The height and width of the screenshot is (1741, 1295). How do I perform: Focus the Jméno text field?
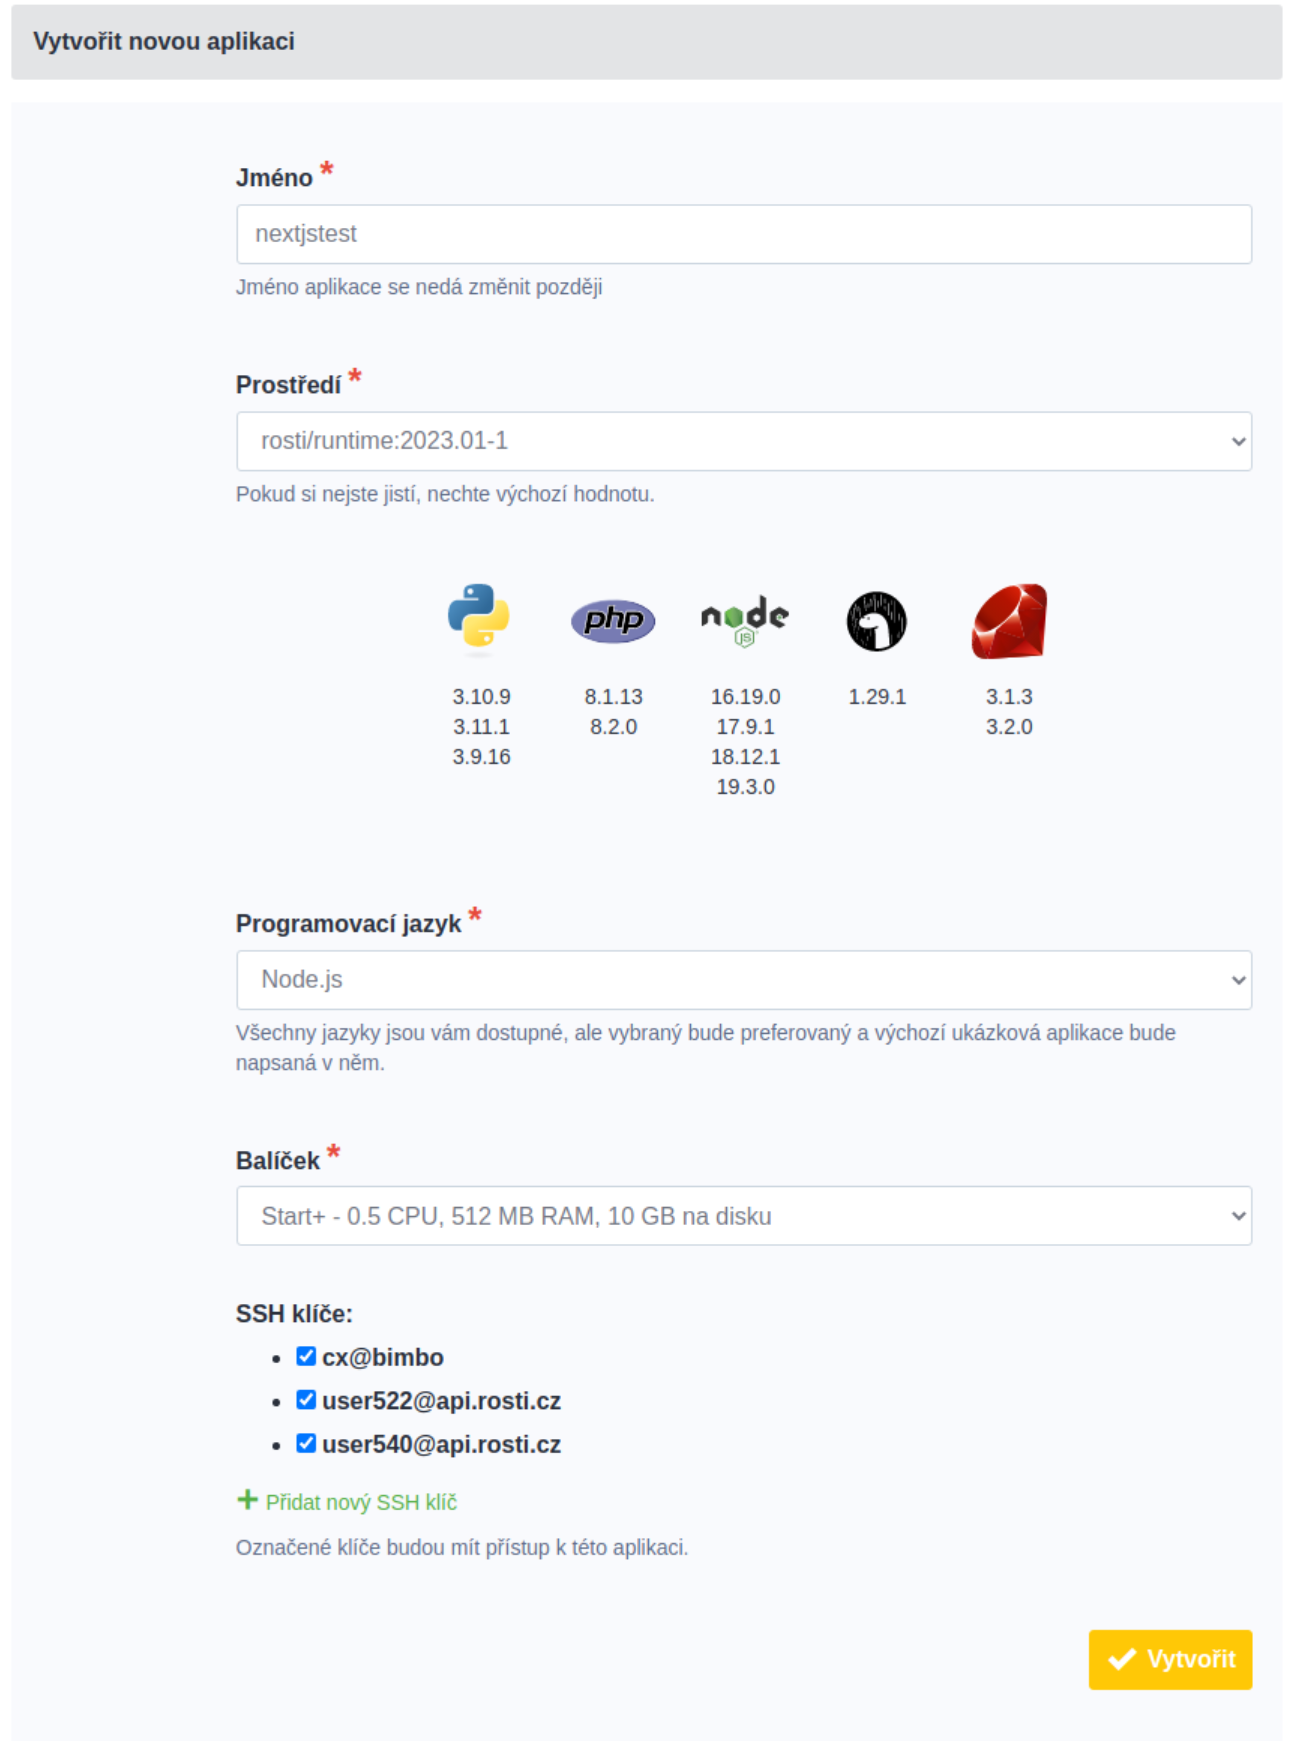tap(744, 234)
